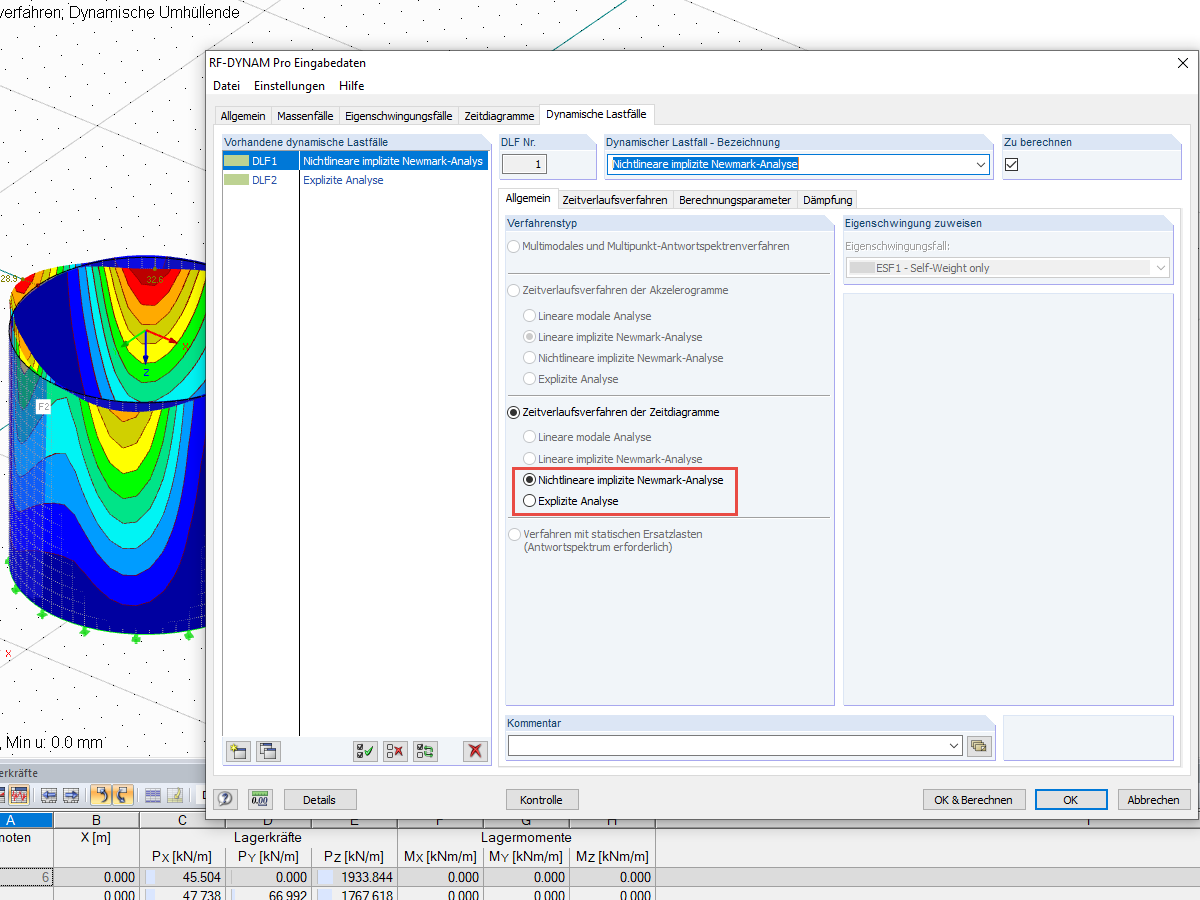Click the Abbrechen button

click(x=1154, y=800)
